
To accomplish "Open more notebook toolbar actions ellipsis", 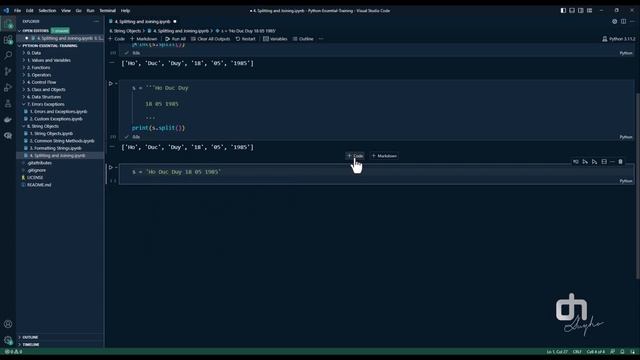I will [321, 39].
